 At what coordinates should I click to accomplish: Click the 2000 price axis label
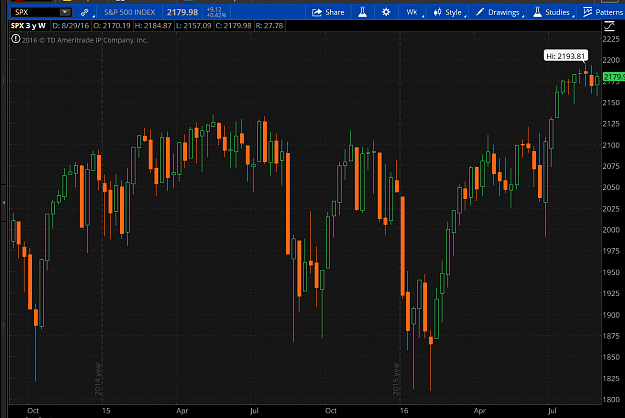tap(611, 230)
